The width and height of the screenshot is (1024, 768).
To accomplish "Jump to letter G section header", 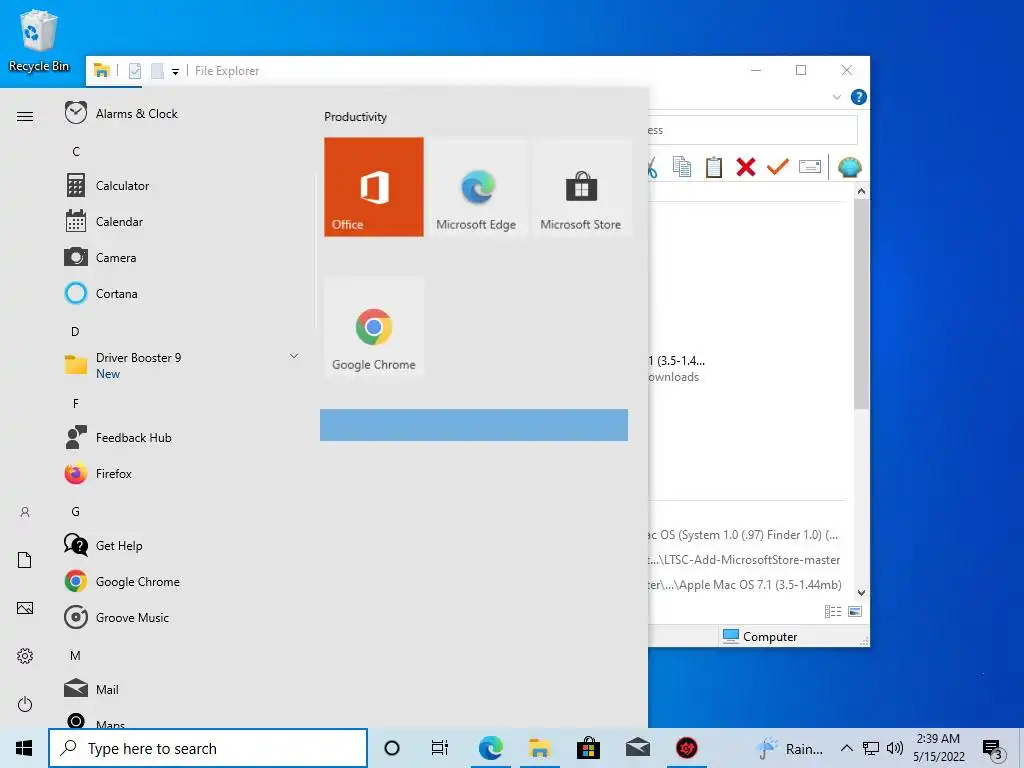I will point(76,511).
